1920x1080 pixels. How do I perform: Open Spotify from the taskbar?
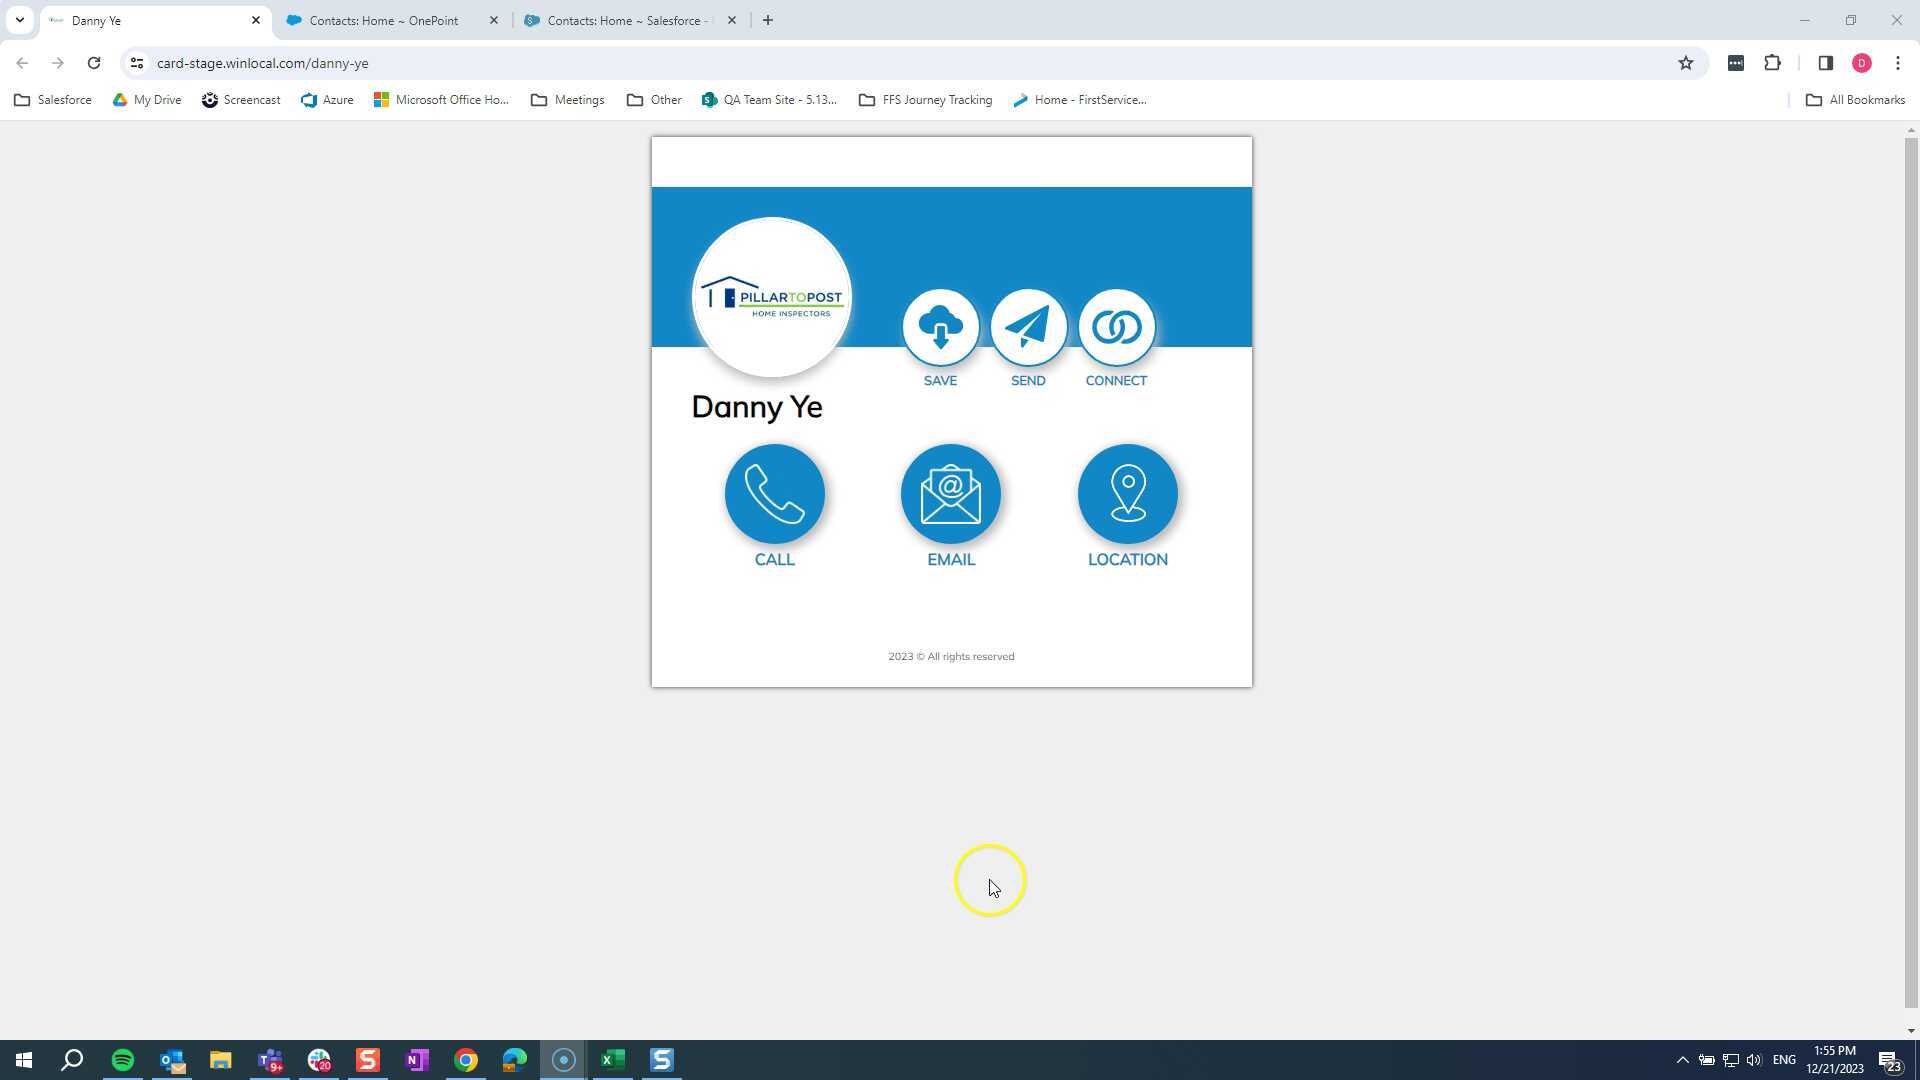point(122,1059)
